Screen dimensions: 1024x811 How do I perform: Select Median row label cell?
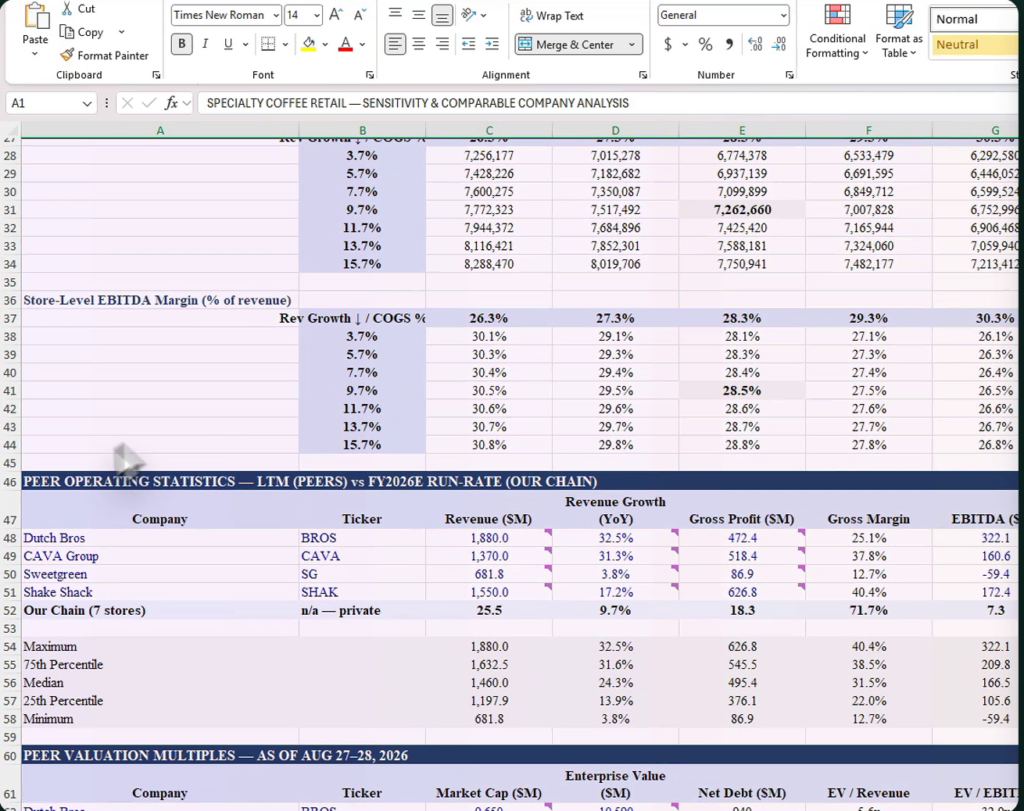pyautogui.click(x=160, y=683)
